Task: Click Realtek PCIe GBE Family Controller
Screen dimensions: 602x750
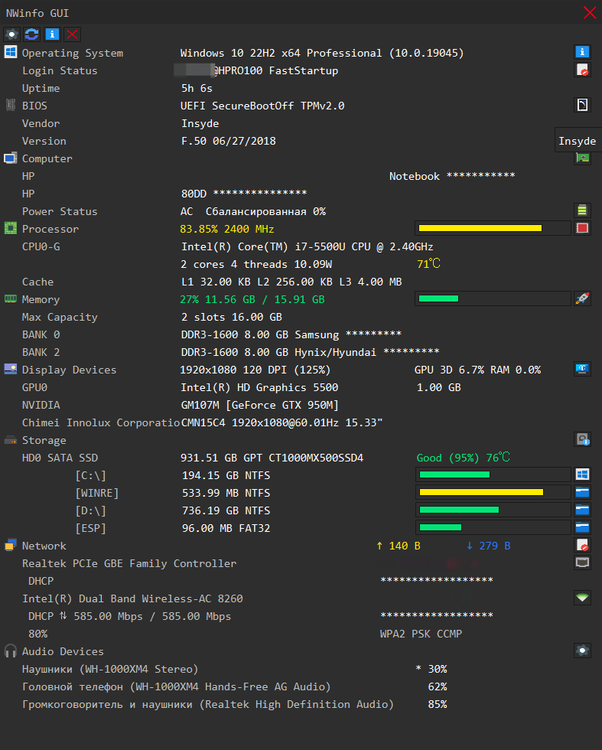Action: (x=129, y=563)
